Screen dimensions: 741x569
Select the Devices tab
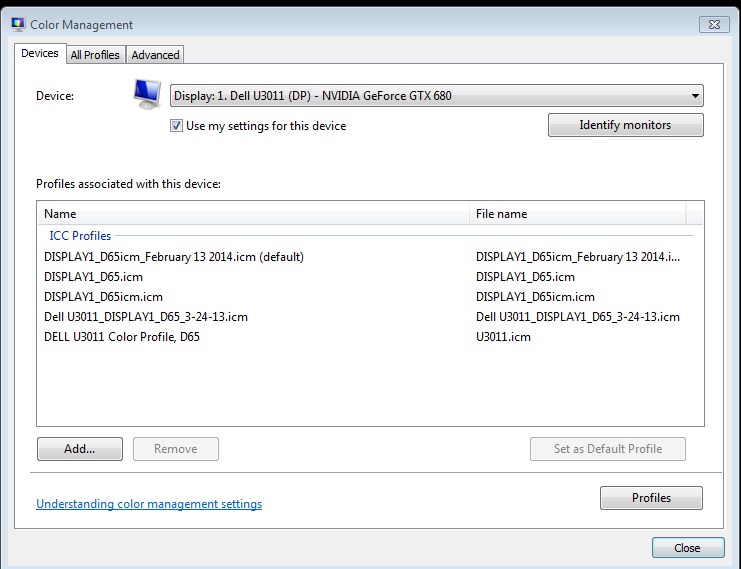coord(40,54)
